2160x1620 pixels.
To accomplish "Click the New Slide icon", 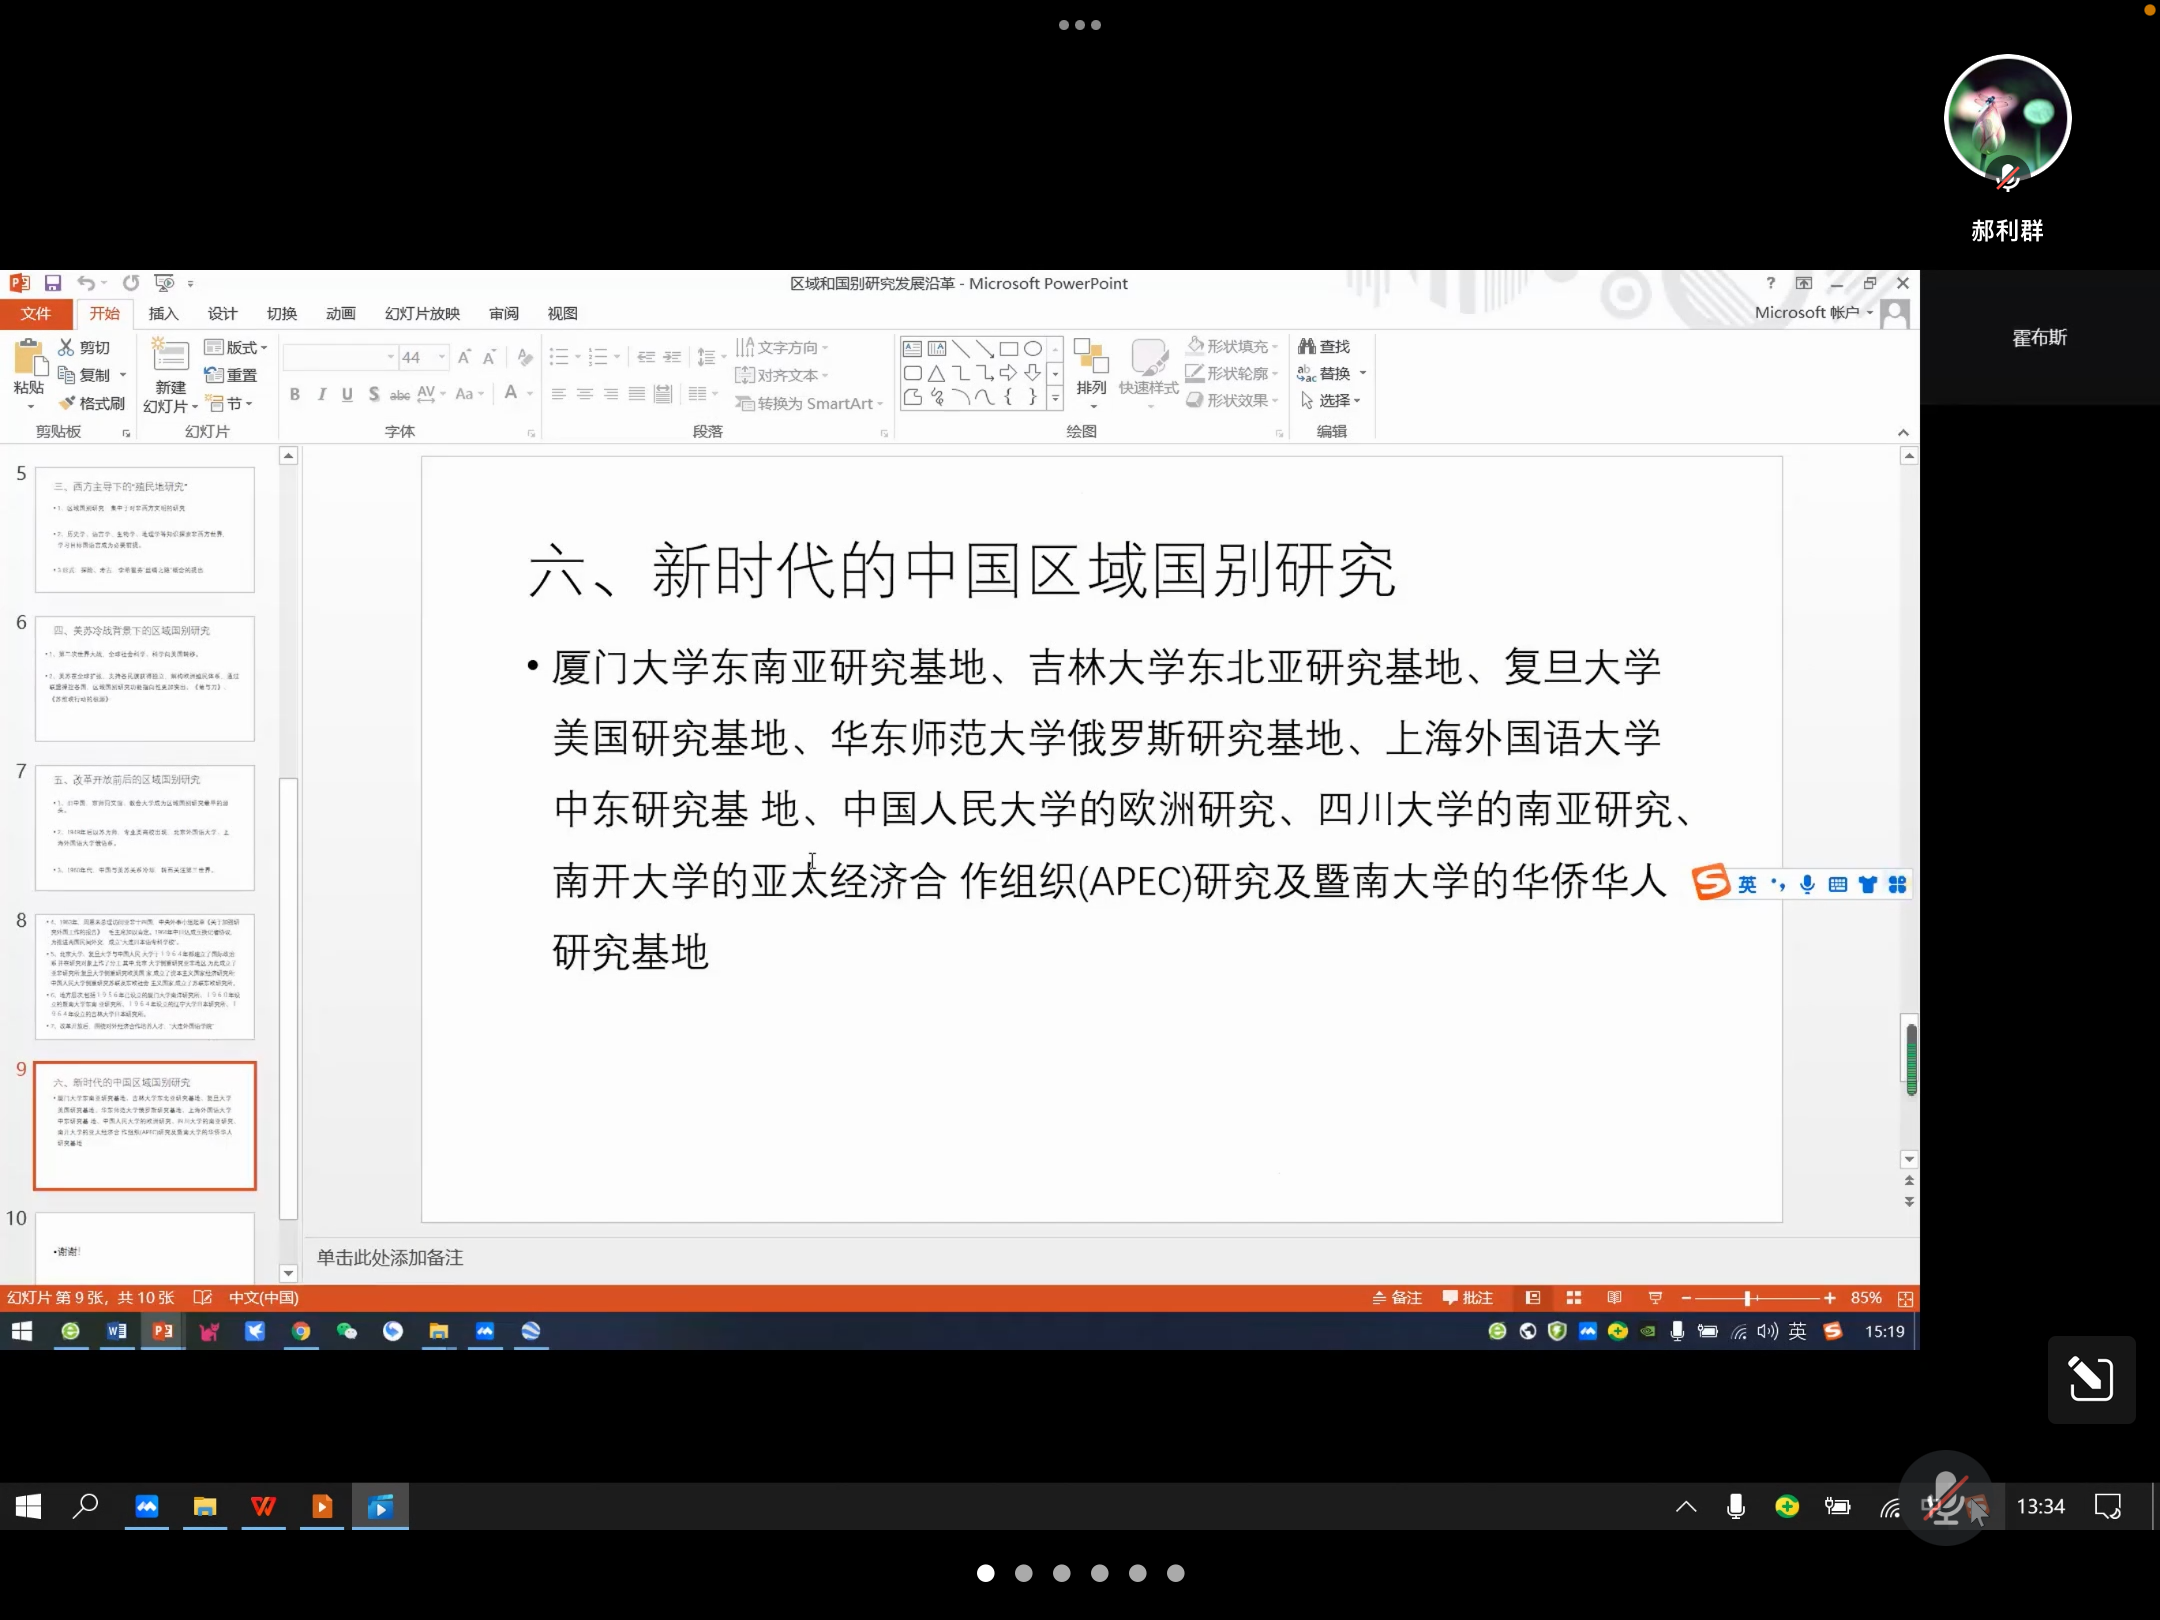I will click(170, 357).
